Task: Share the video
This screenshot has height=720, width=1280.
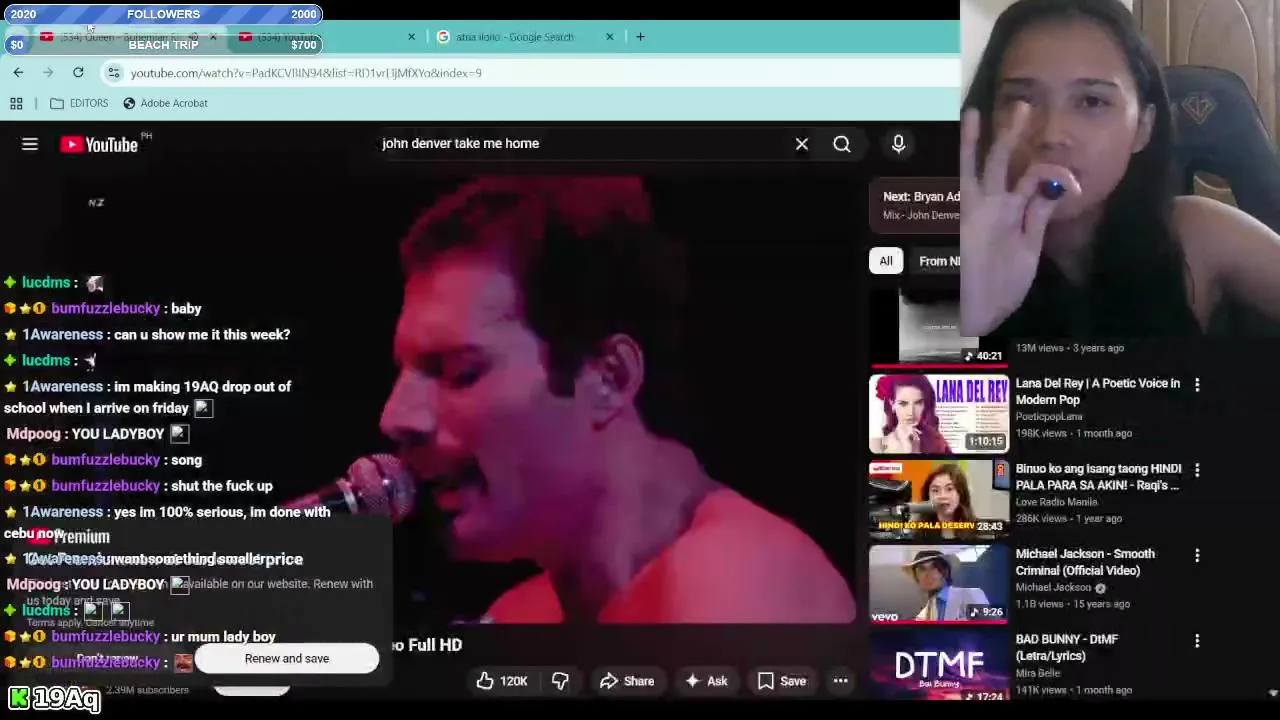Action: pyautogui.click(x=626, y=681)
